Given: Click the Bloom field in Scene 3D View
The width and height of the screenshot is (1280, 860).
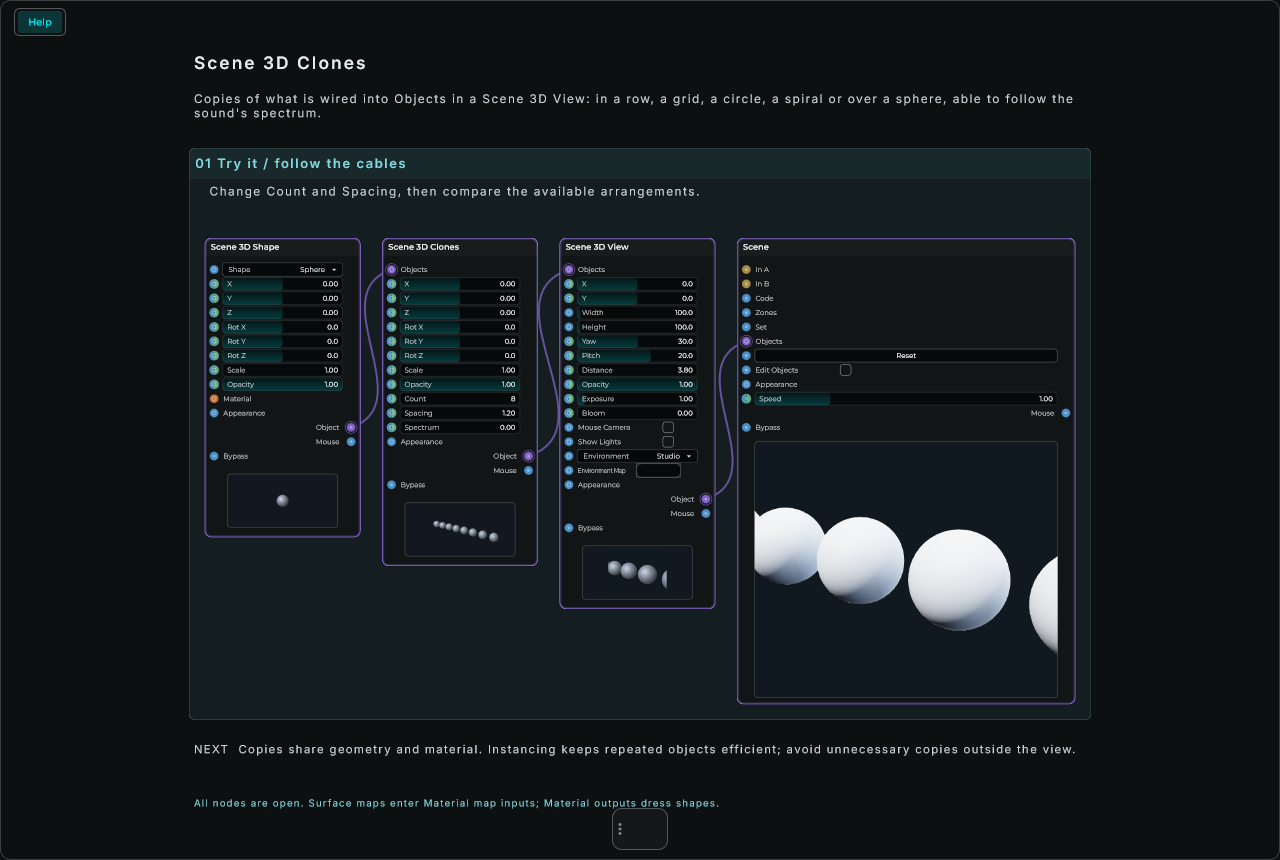Looking at the screenshot, I should pyautogui.click(x=638, y=413).
